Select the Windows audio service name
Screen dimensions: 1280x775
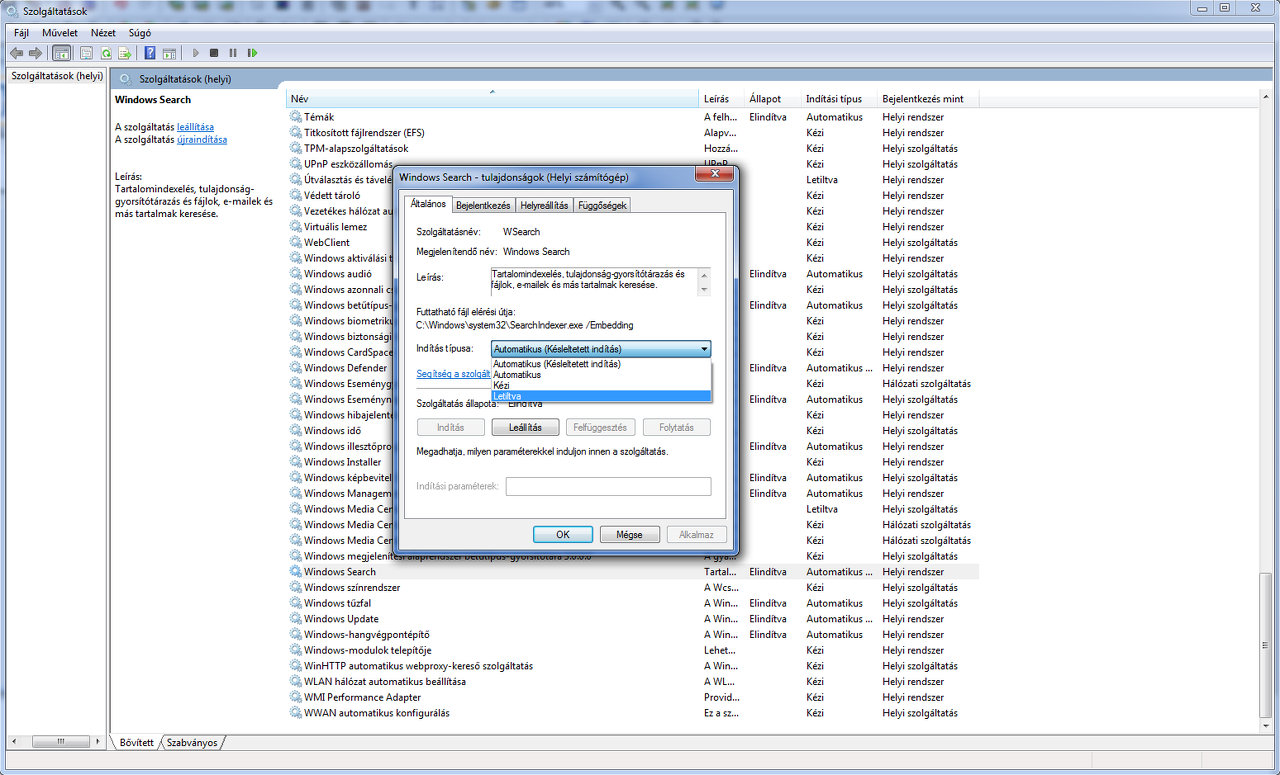(x=338, y=274)
